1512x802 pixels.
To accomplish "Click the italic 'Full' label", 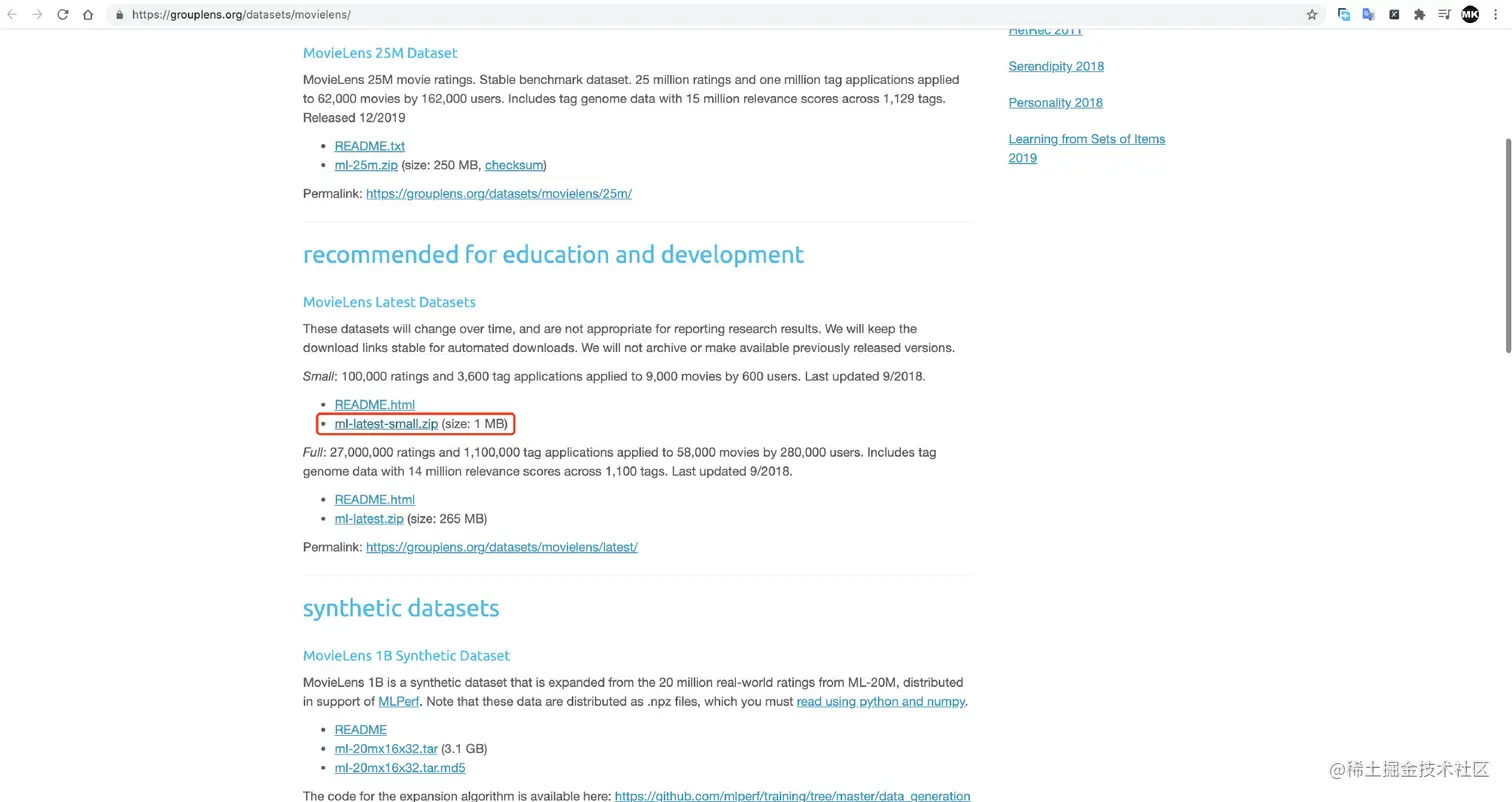I will click(x=314, y=452).
